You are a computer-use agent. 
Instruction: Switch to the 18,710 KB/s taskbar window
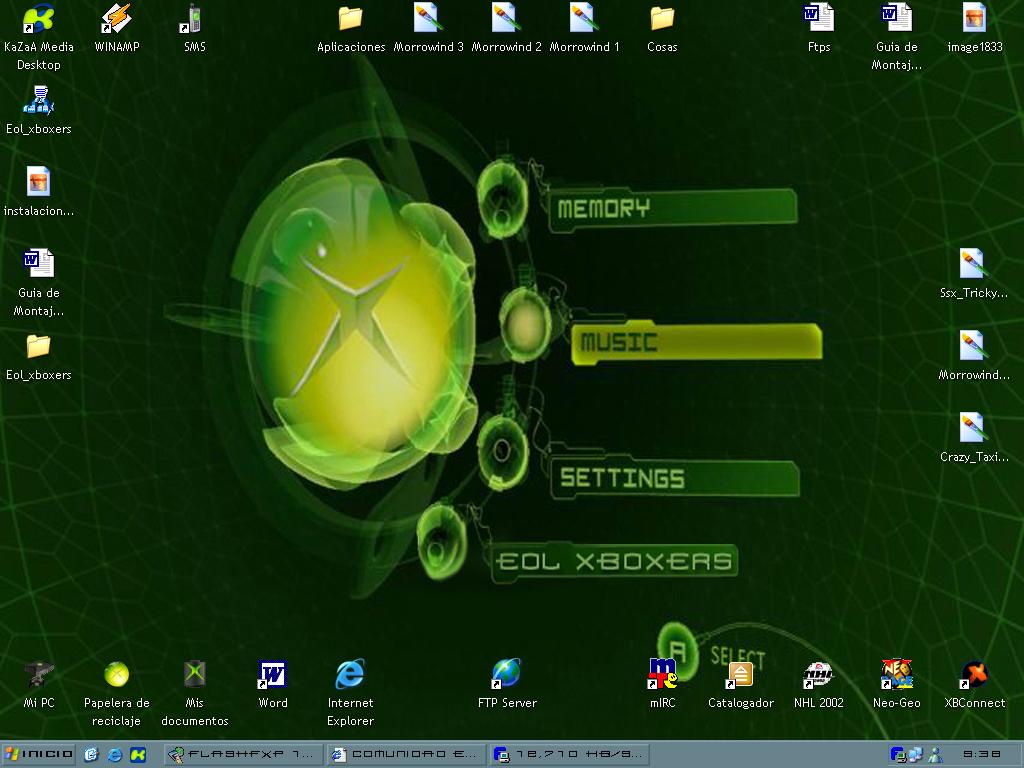[x=568, y=754]
